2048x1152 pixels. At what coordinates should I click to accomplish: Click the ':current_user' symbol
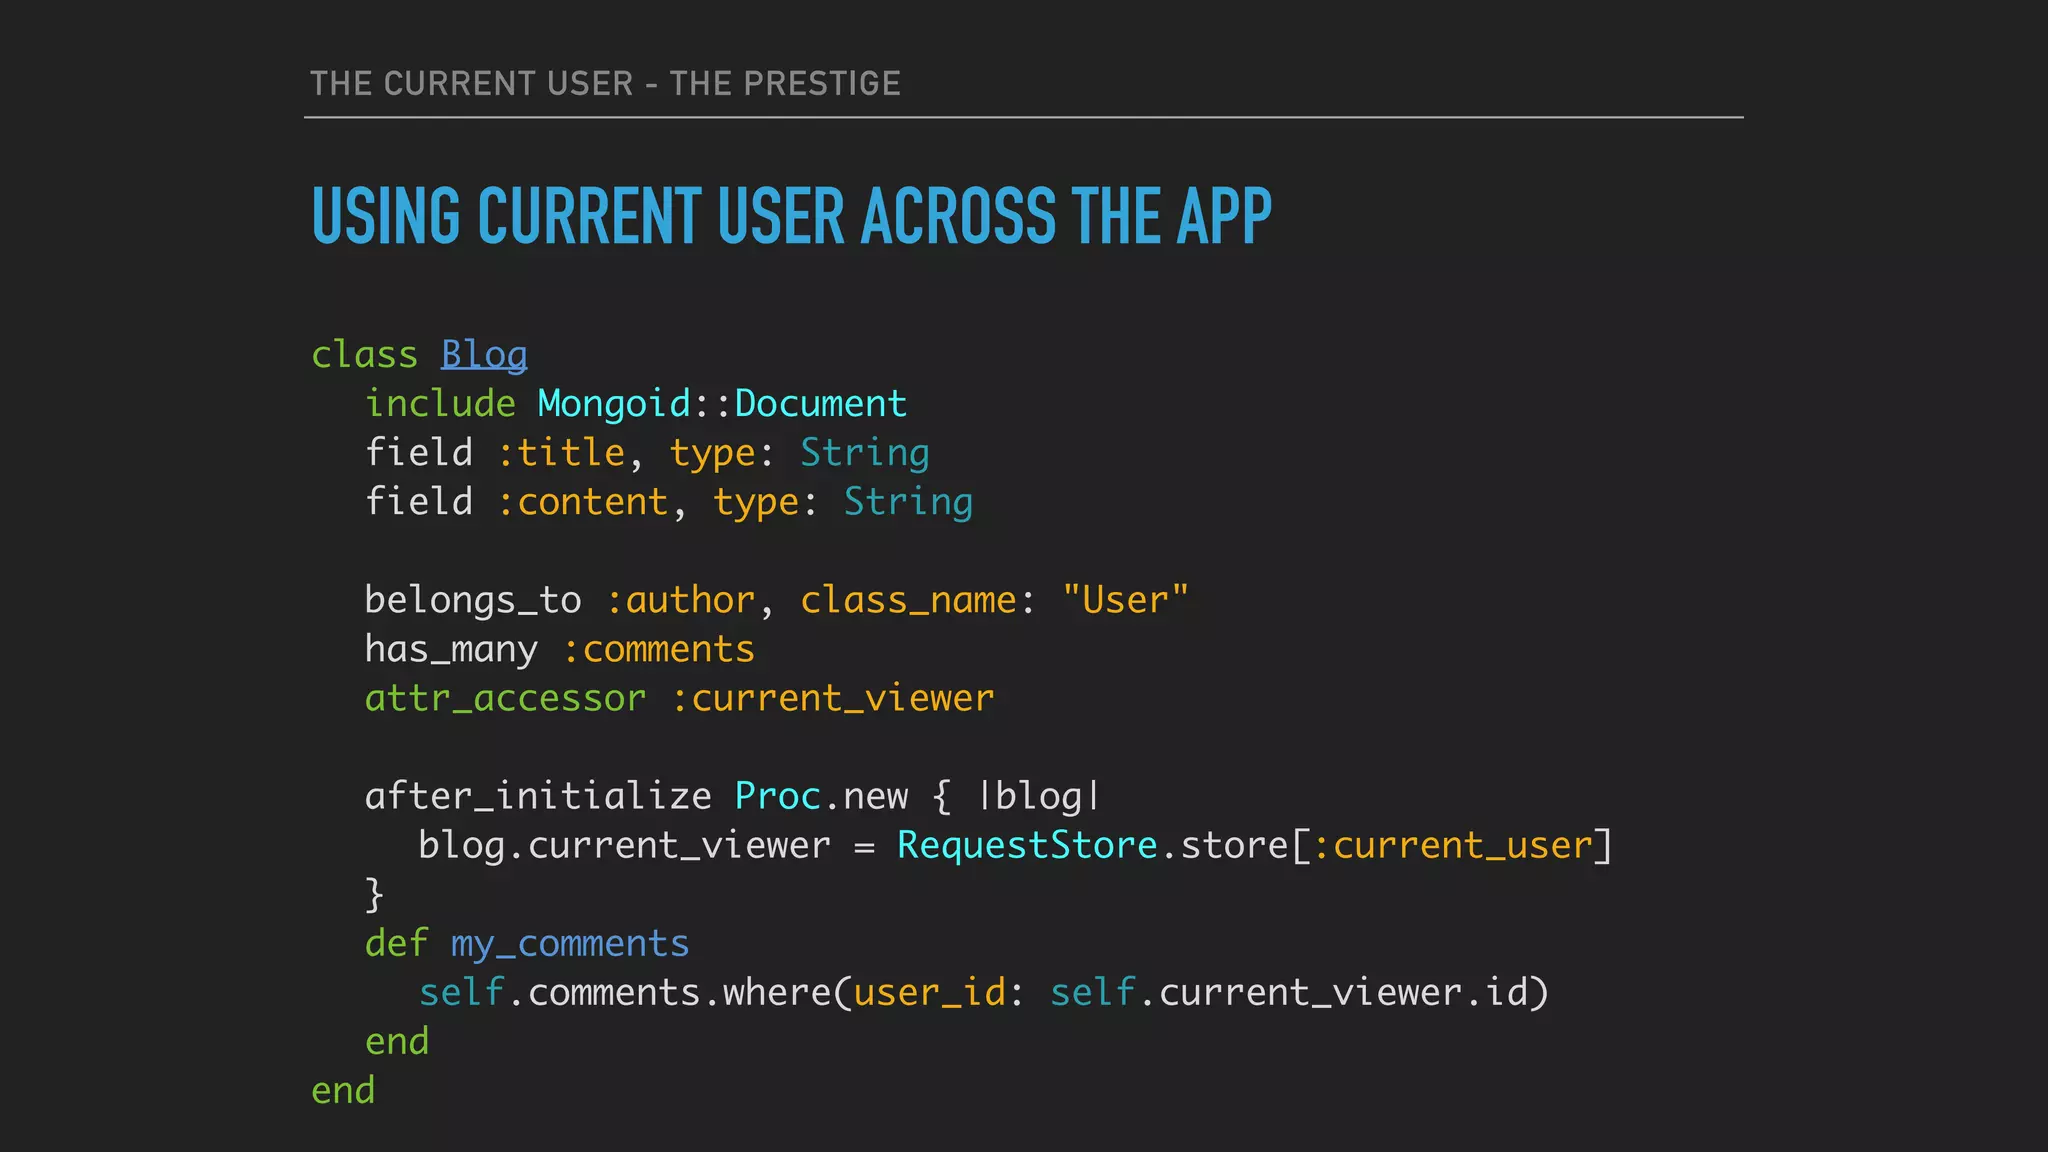[x=1452, y=846]
